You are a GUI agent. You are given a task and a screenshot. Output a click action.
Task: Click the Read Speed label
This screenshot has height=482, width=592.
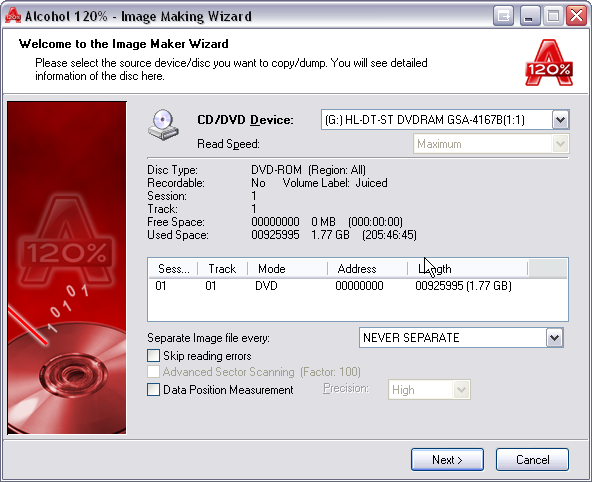tap(228, 144)
